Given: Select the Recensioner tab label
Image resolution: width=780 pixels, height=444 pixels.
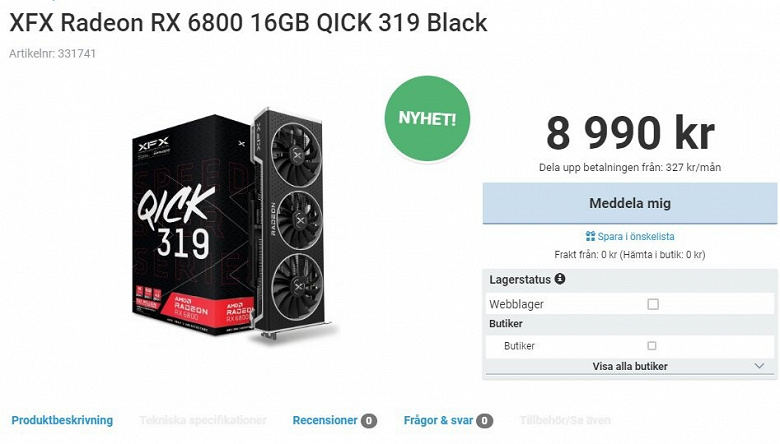Looking at the screenshot, I should pos(325,420).
